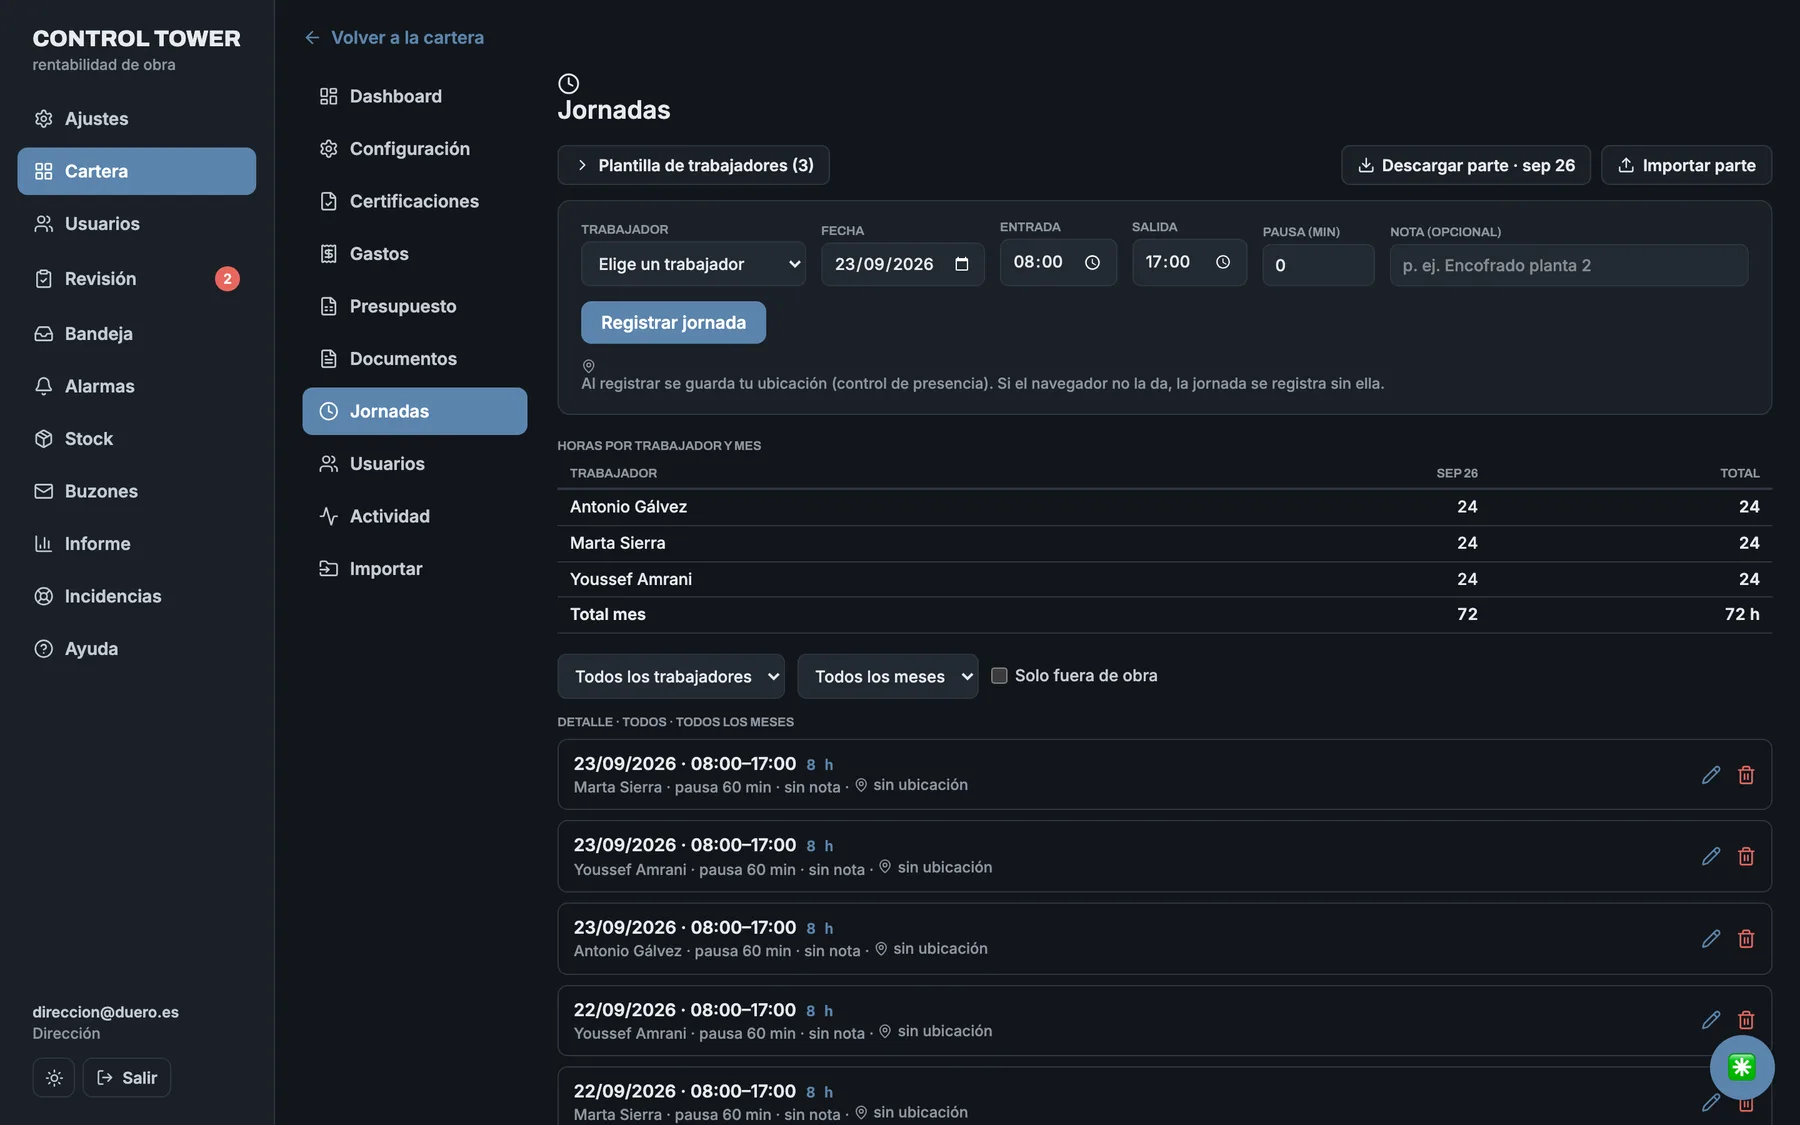Delete Antonio Gálvez 23/09/2026 entry
The width and height of the screenshot is (1800, 1125).
[x=1746, y=939]
